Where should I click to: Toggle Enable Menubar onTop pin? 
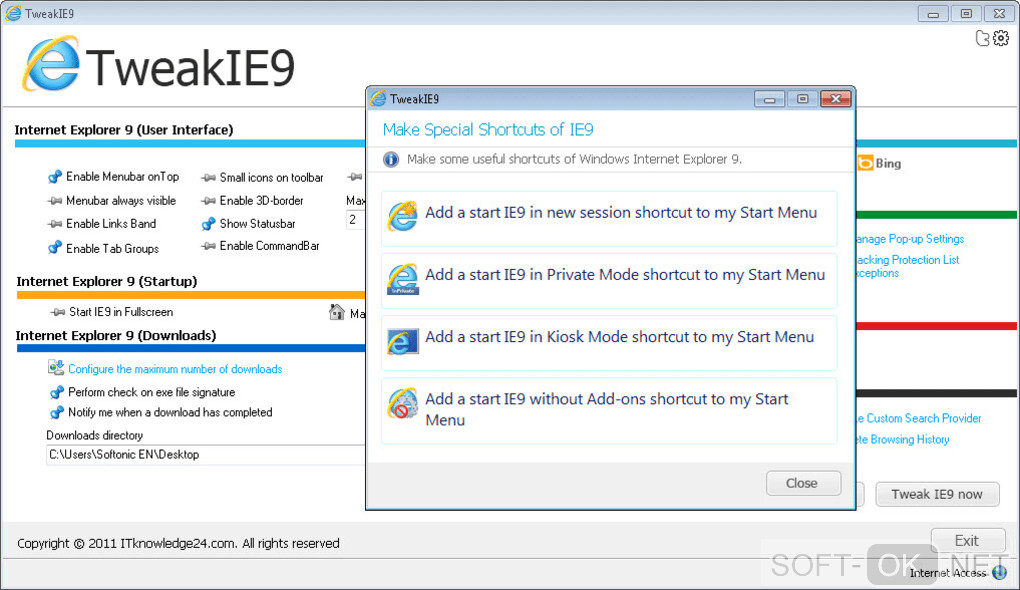[55, 177]
